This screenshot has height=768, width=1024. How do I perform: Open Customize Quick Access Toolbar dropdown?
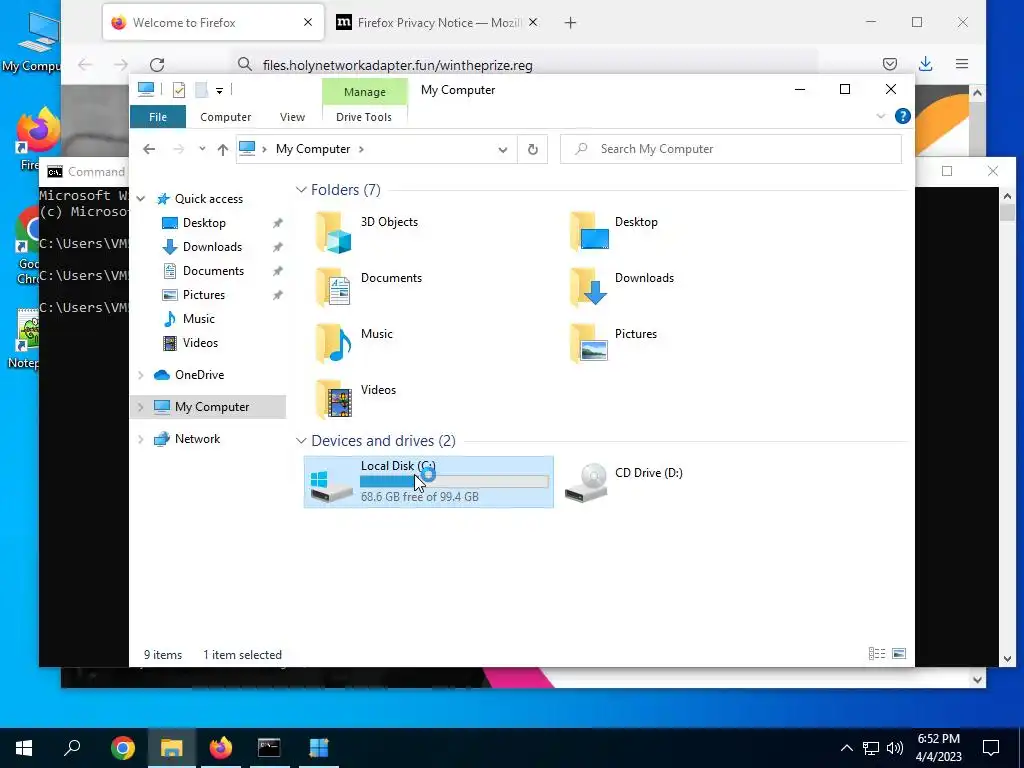coord(219,91)
